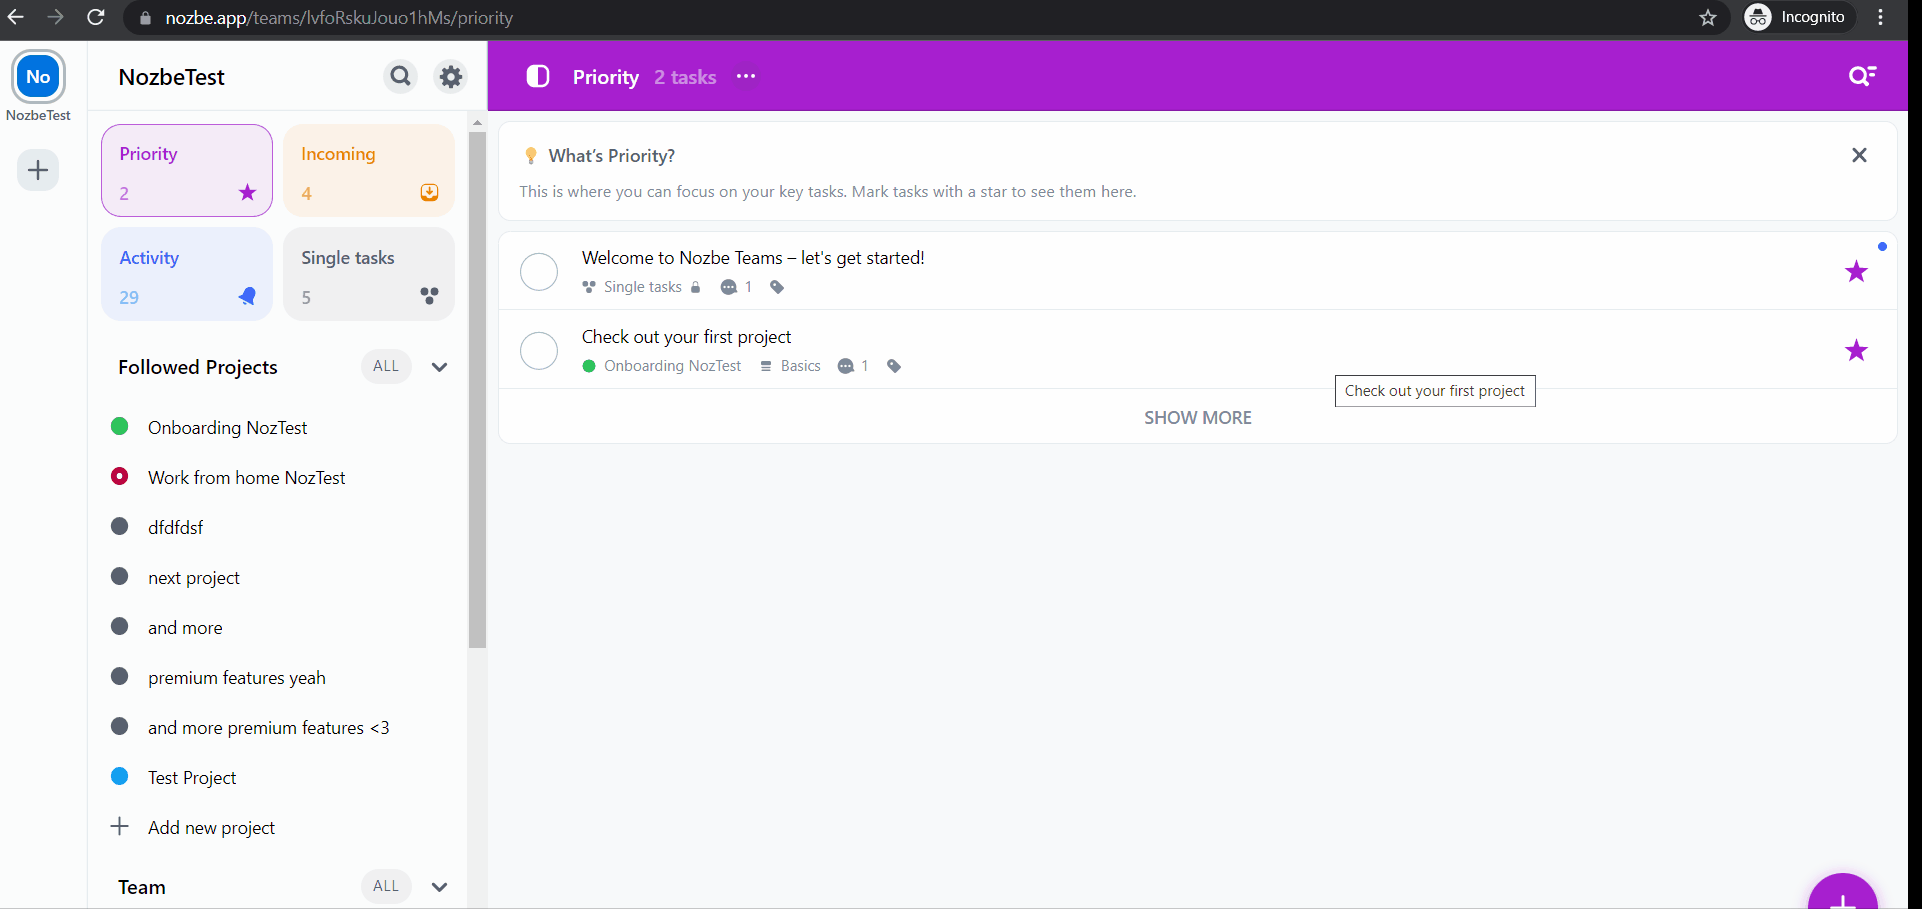1922x909 pixels.
Task: Click the sidebar vertical scrollbar
Action: point(477,390)
